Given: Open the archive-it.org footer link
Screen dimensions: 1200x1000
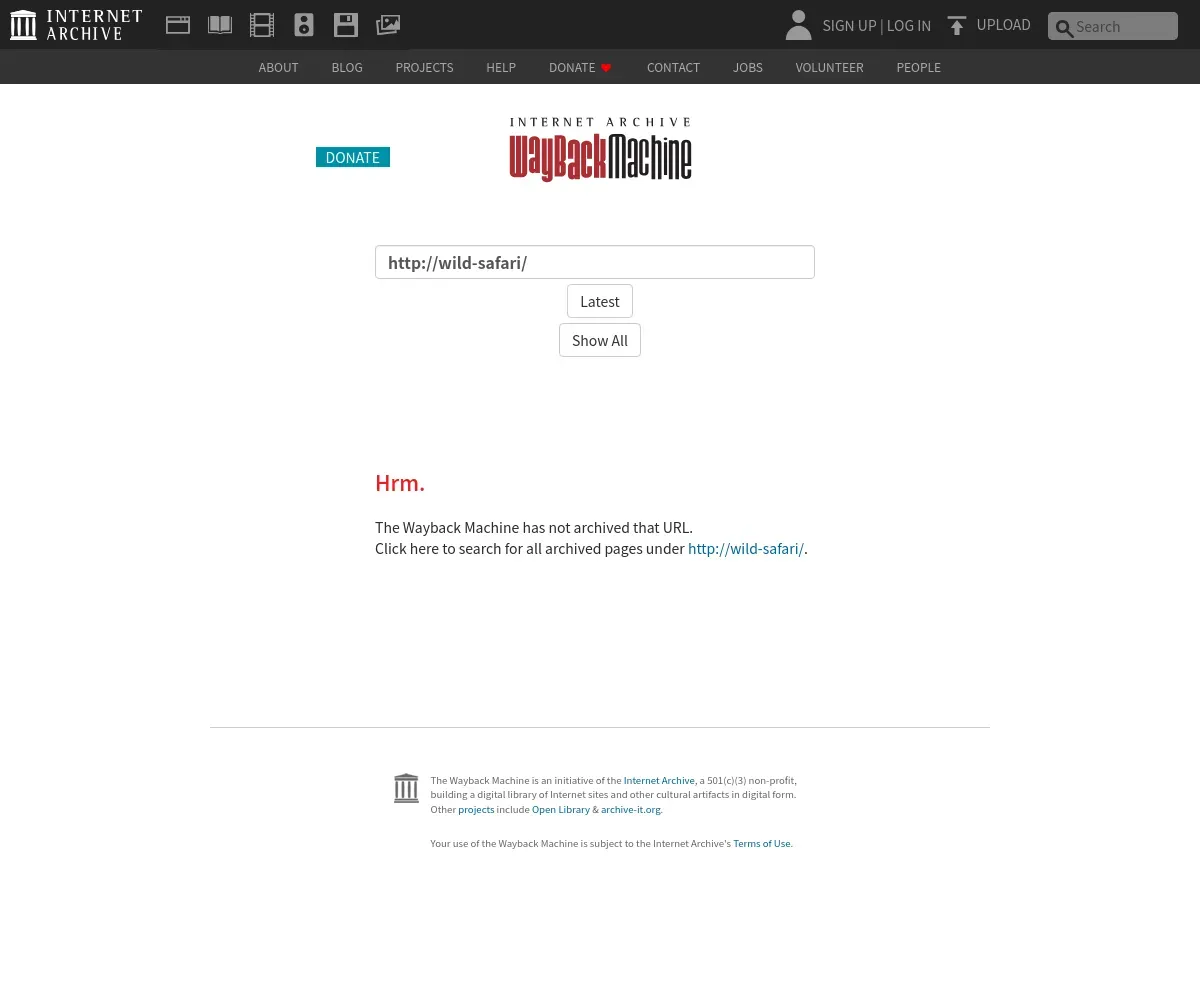Looking at the screenshot, I should (631, 810).
